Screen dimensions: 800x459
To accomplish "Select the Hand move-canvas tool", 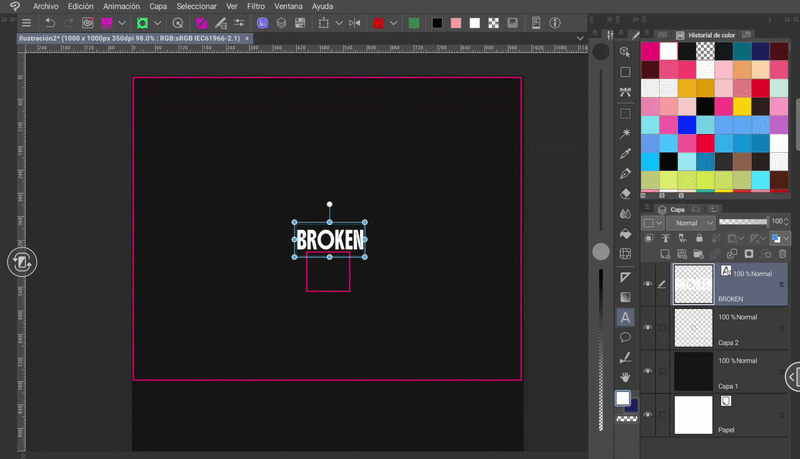I will [x=625, y=377].
